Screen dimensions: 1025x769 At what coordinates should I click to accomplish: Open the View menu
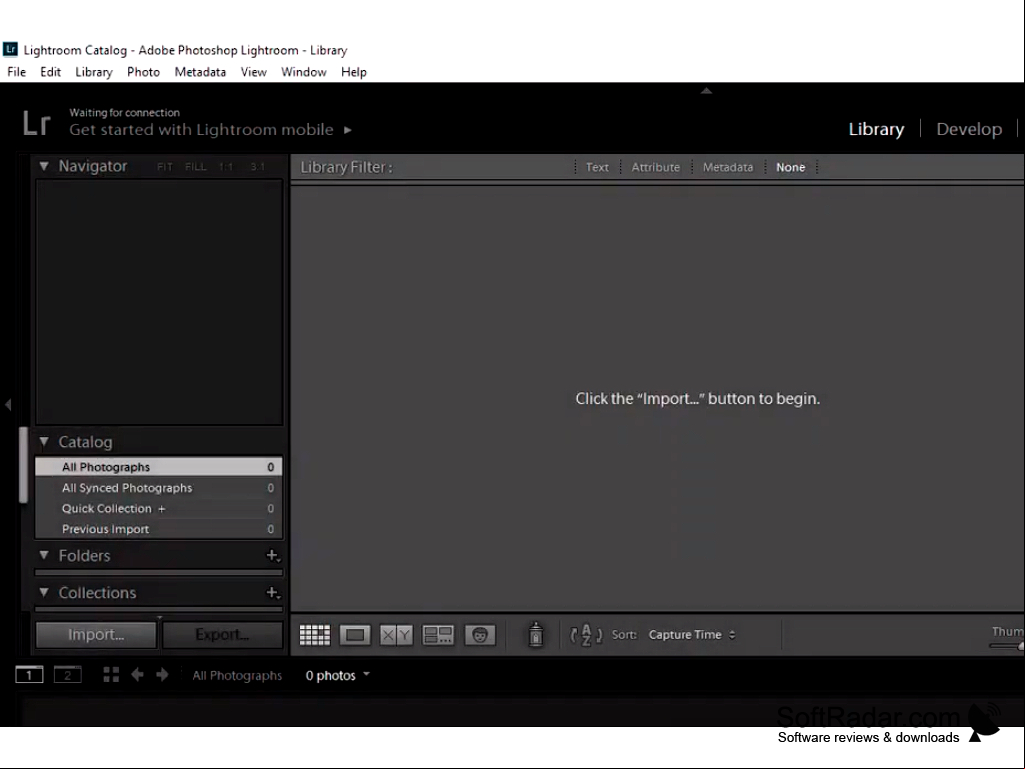pos(254,72)
